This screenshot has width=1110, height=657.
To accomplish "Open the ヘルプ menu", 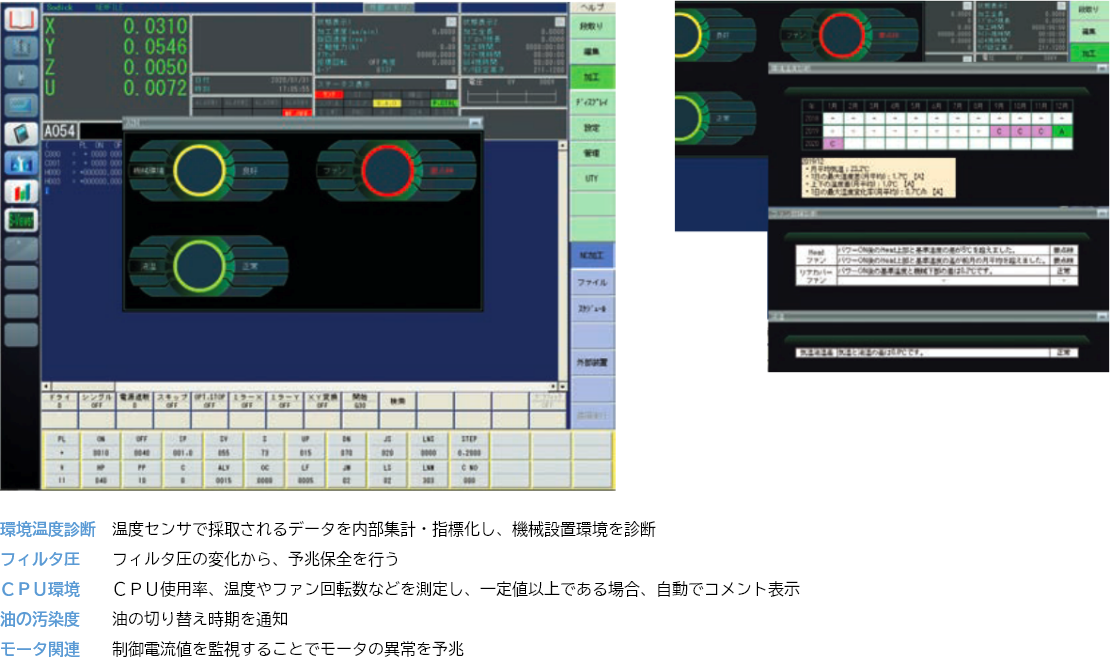I will pyautogui.click(x=592, y=7).
